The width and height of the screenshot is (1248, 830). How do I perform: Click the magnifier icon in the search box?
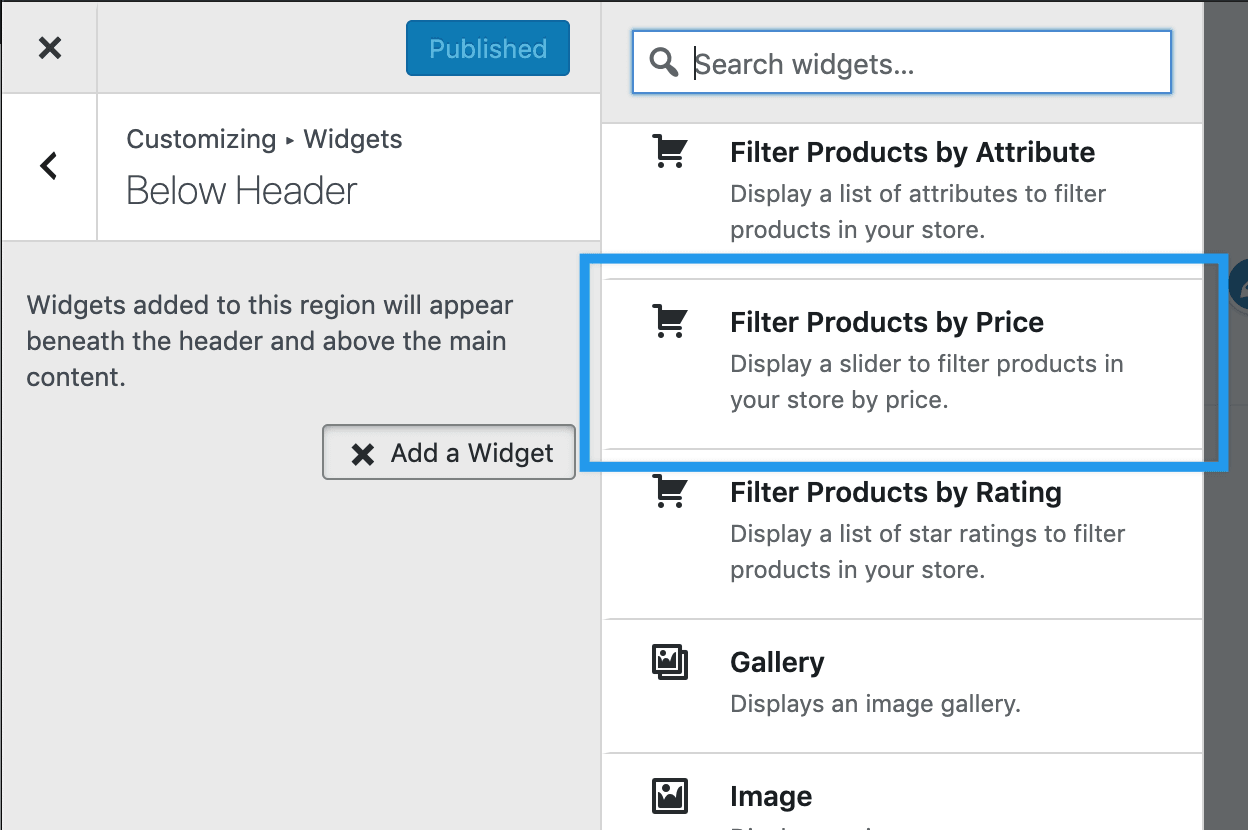pos(664,62)
